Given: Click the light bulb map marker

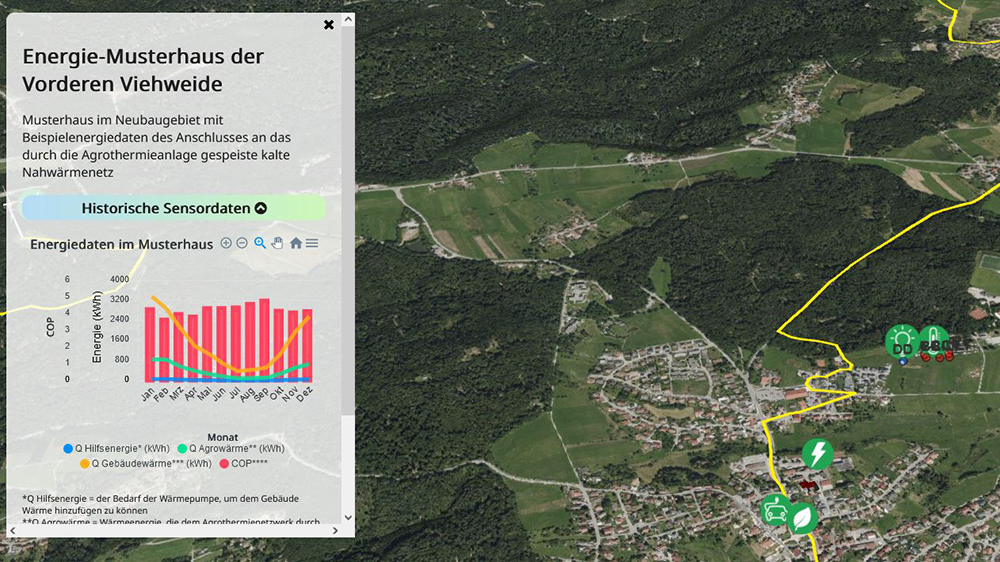Looking at the screenshot, I should [902, 340].
